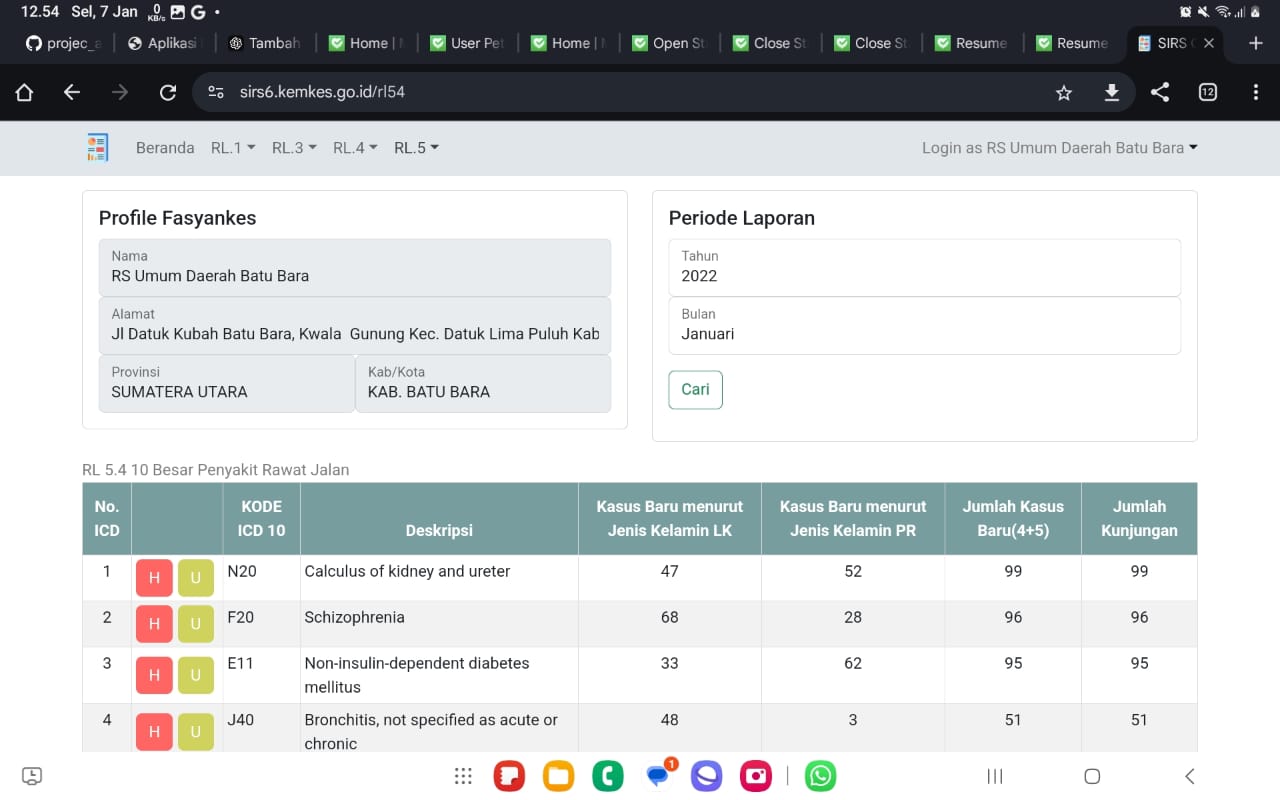Tap the browser forward arrow
1280x800 pixels.
tap(120, 92)
